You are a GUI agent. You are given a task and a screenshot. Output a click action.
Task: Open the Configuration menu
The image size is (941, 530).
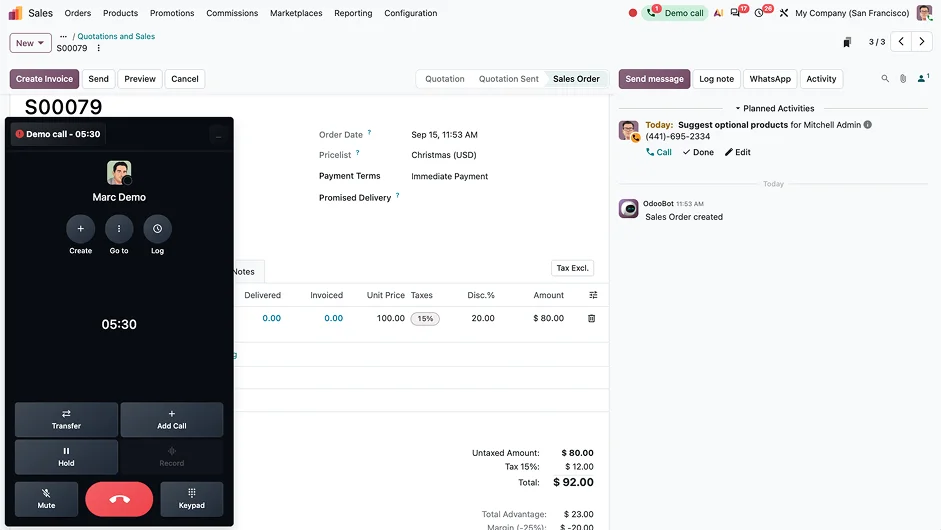click(x=410, y=13)
